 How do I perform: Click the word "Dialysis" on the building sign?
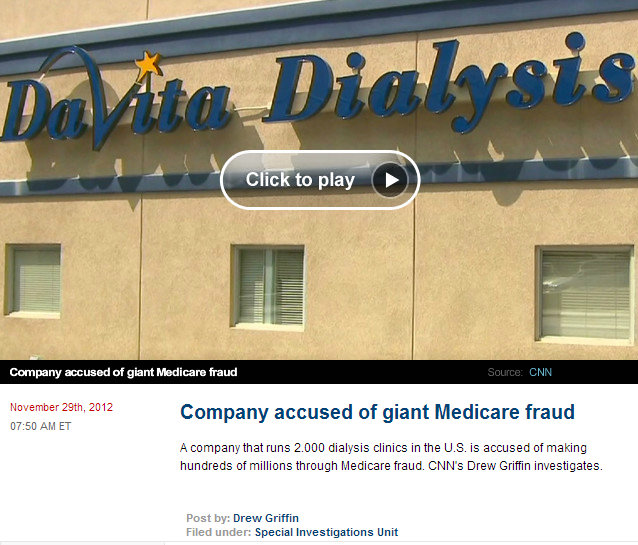450,83
